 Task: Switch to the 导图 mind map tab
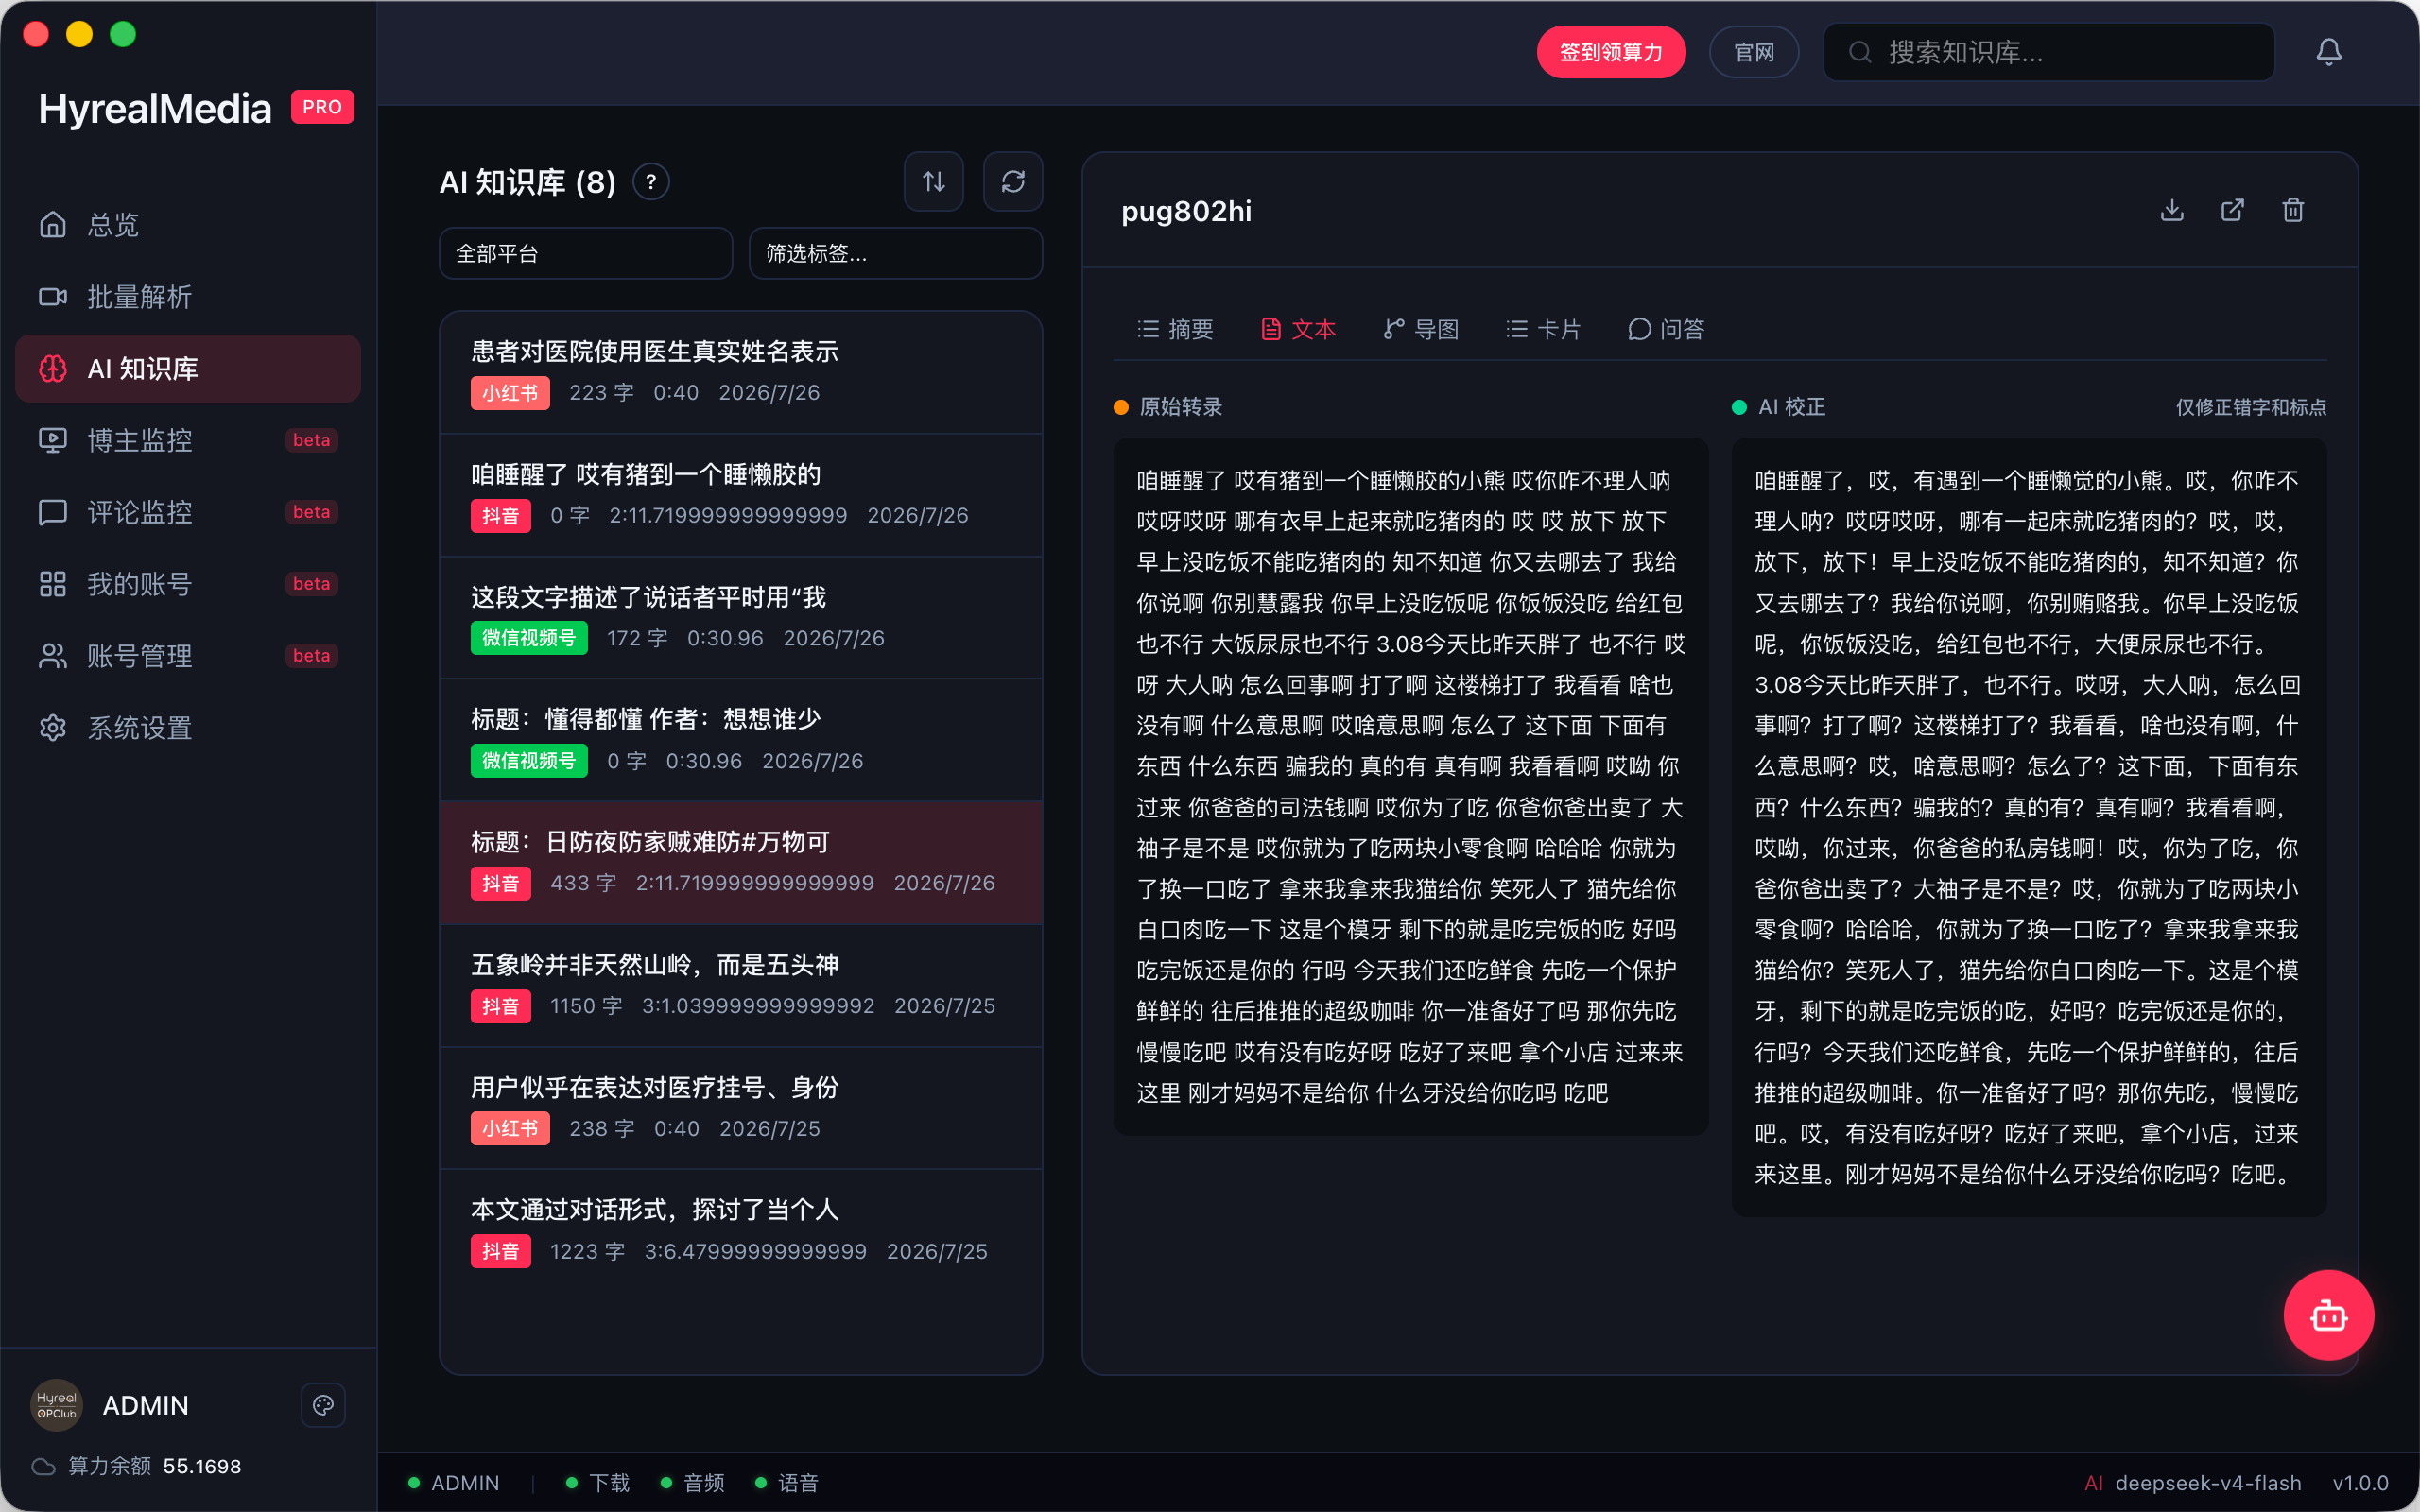(1421, 330)
